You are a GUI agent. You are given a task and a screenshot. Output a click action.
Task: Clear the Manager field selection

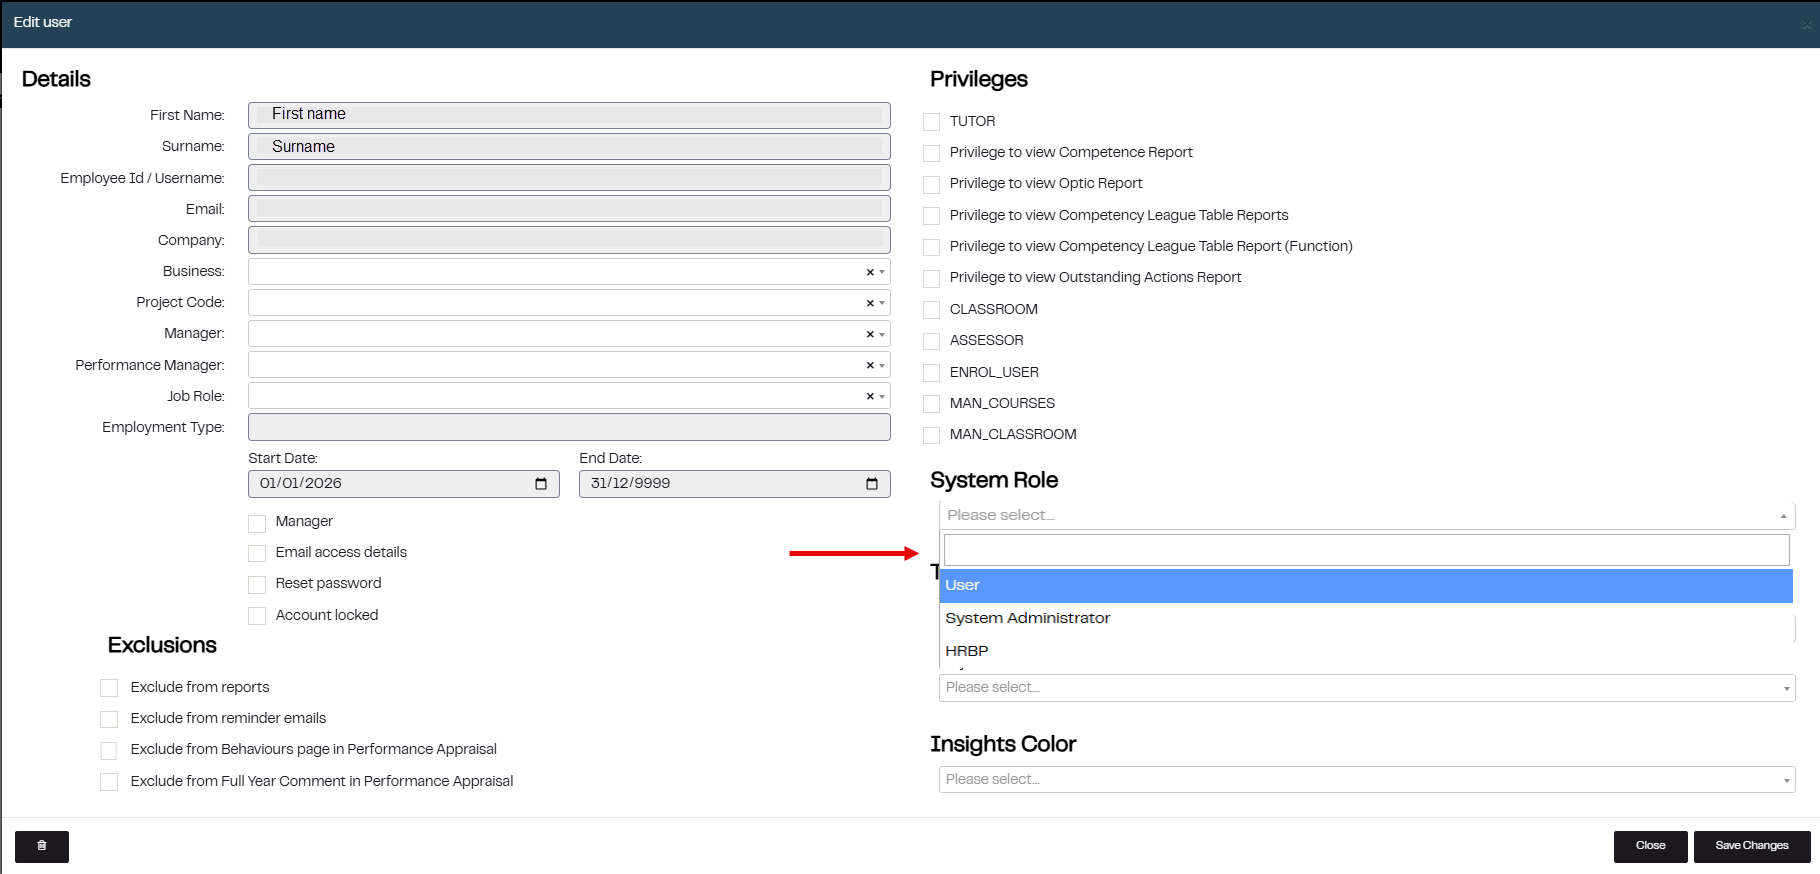[x=870, y=334]
